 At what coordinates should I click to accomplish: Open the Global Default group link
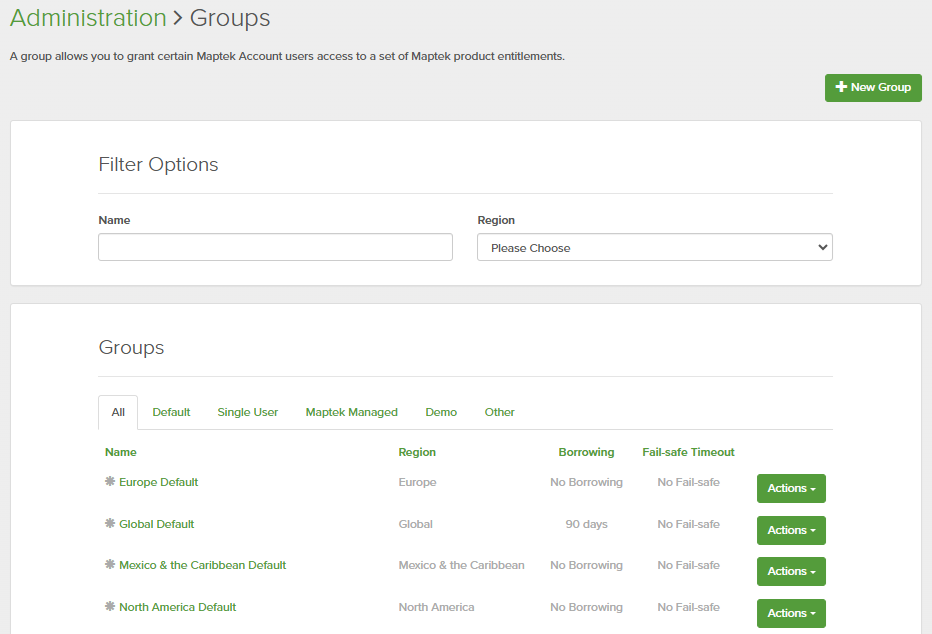click(156, 524)
